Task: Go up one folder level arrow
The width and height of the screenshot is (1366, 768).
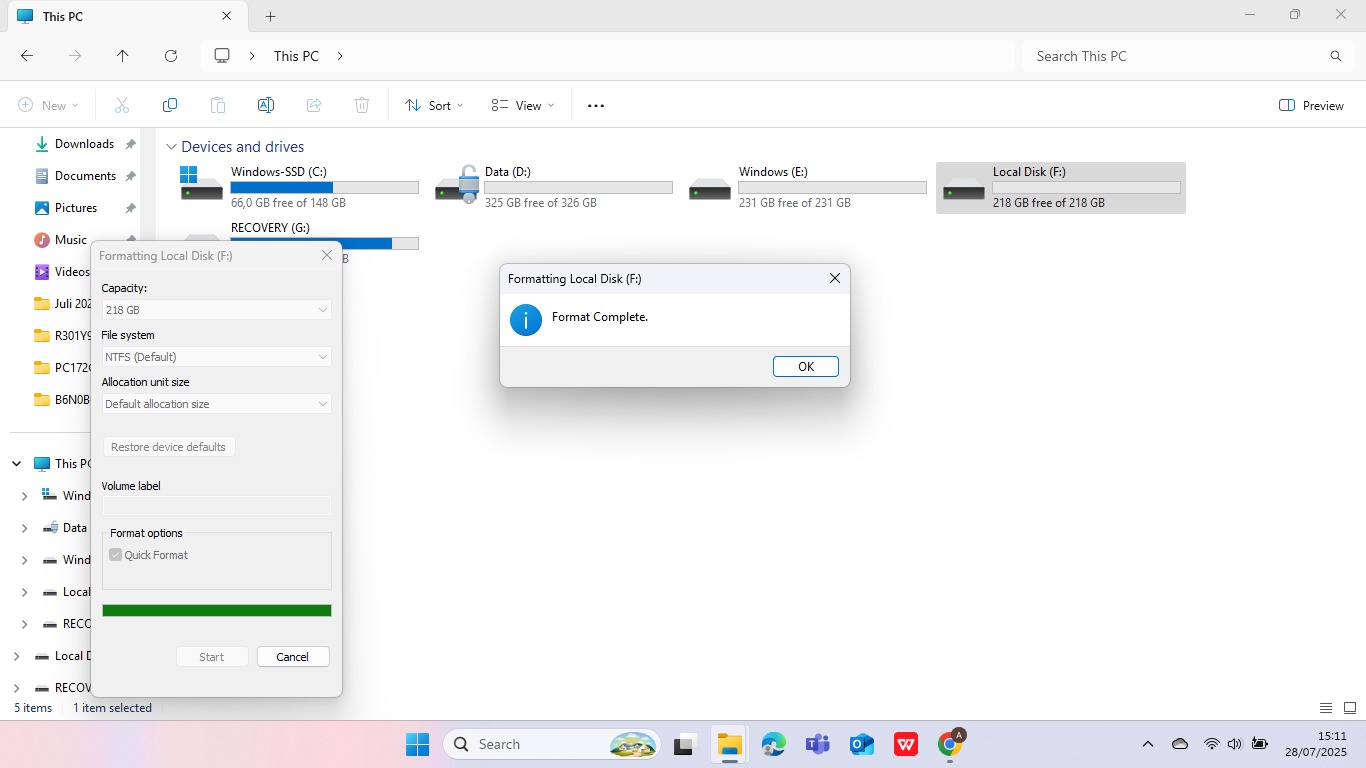Action: pos(123,56)
